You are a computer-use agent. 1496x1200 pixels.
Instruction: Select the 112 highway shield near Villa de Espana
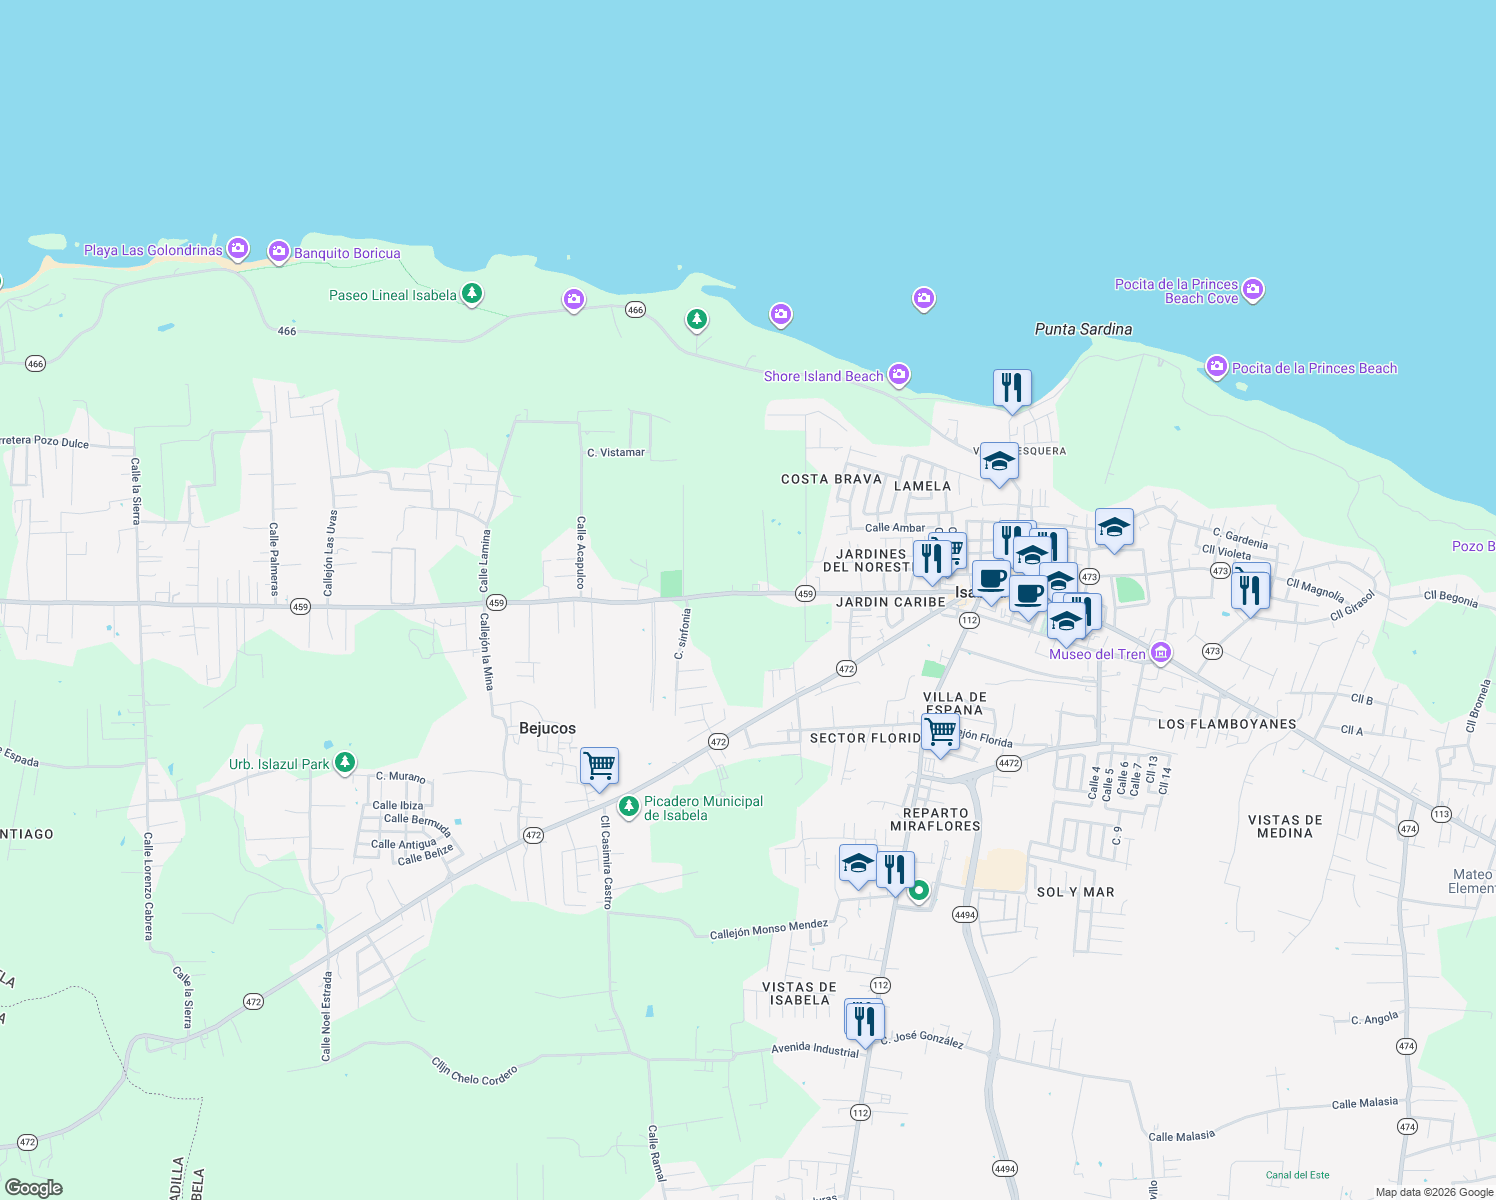(x=968, y=621)
